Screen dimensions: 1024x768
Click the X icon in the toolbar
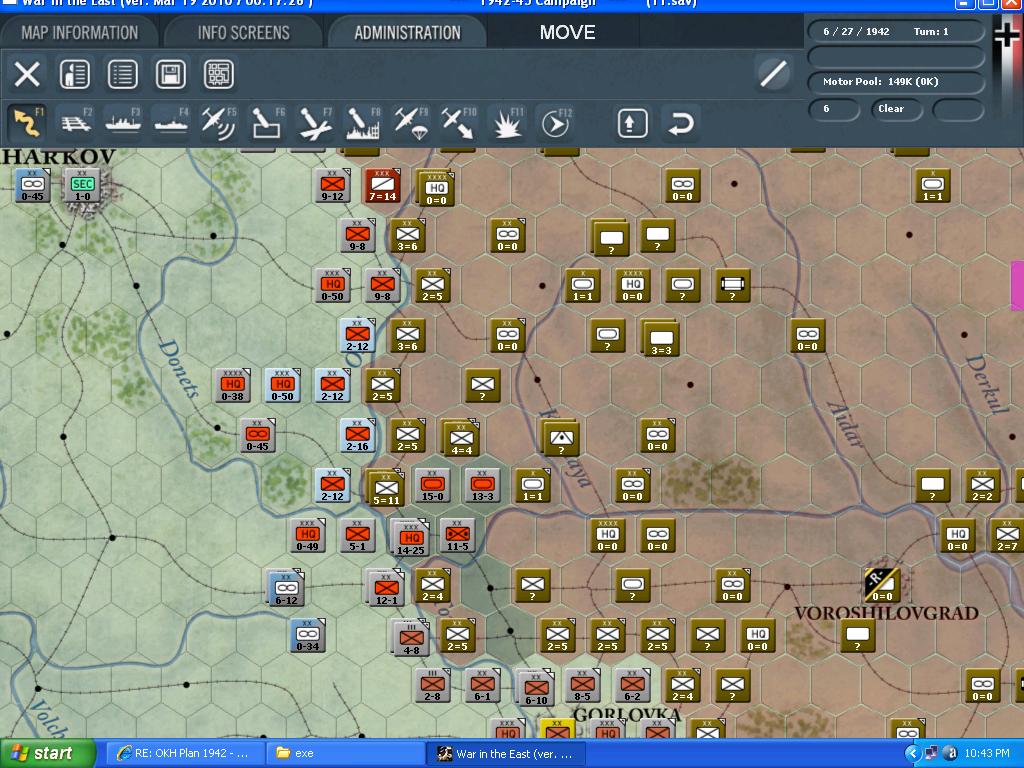[27, 74]
